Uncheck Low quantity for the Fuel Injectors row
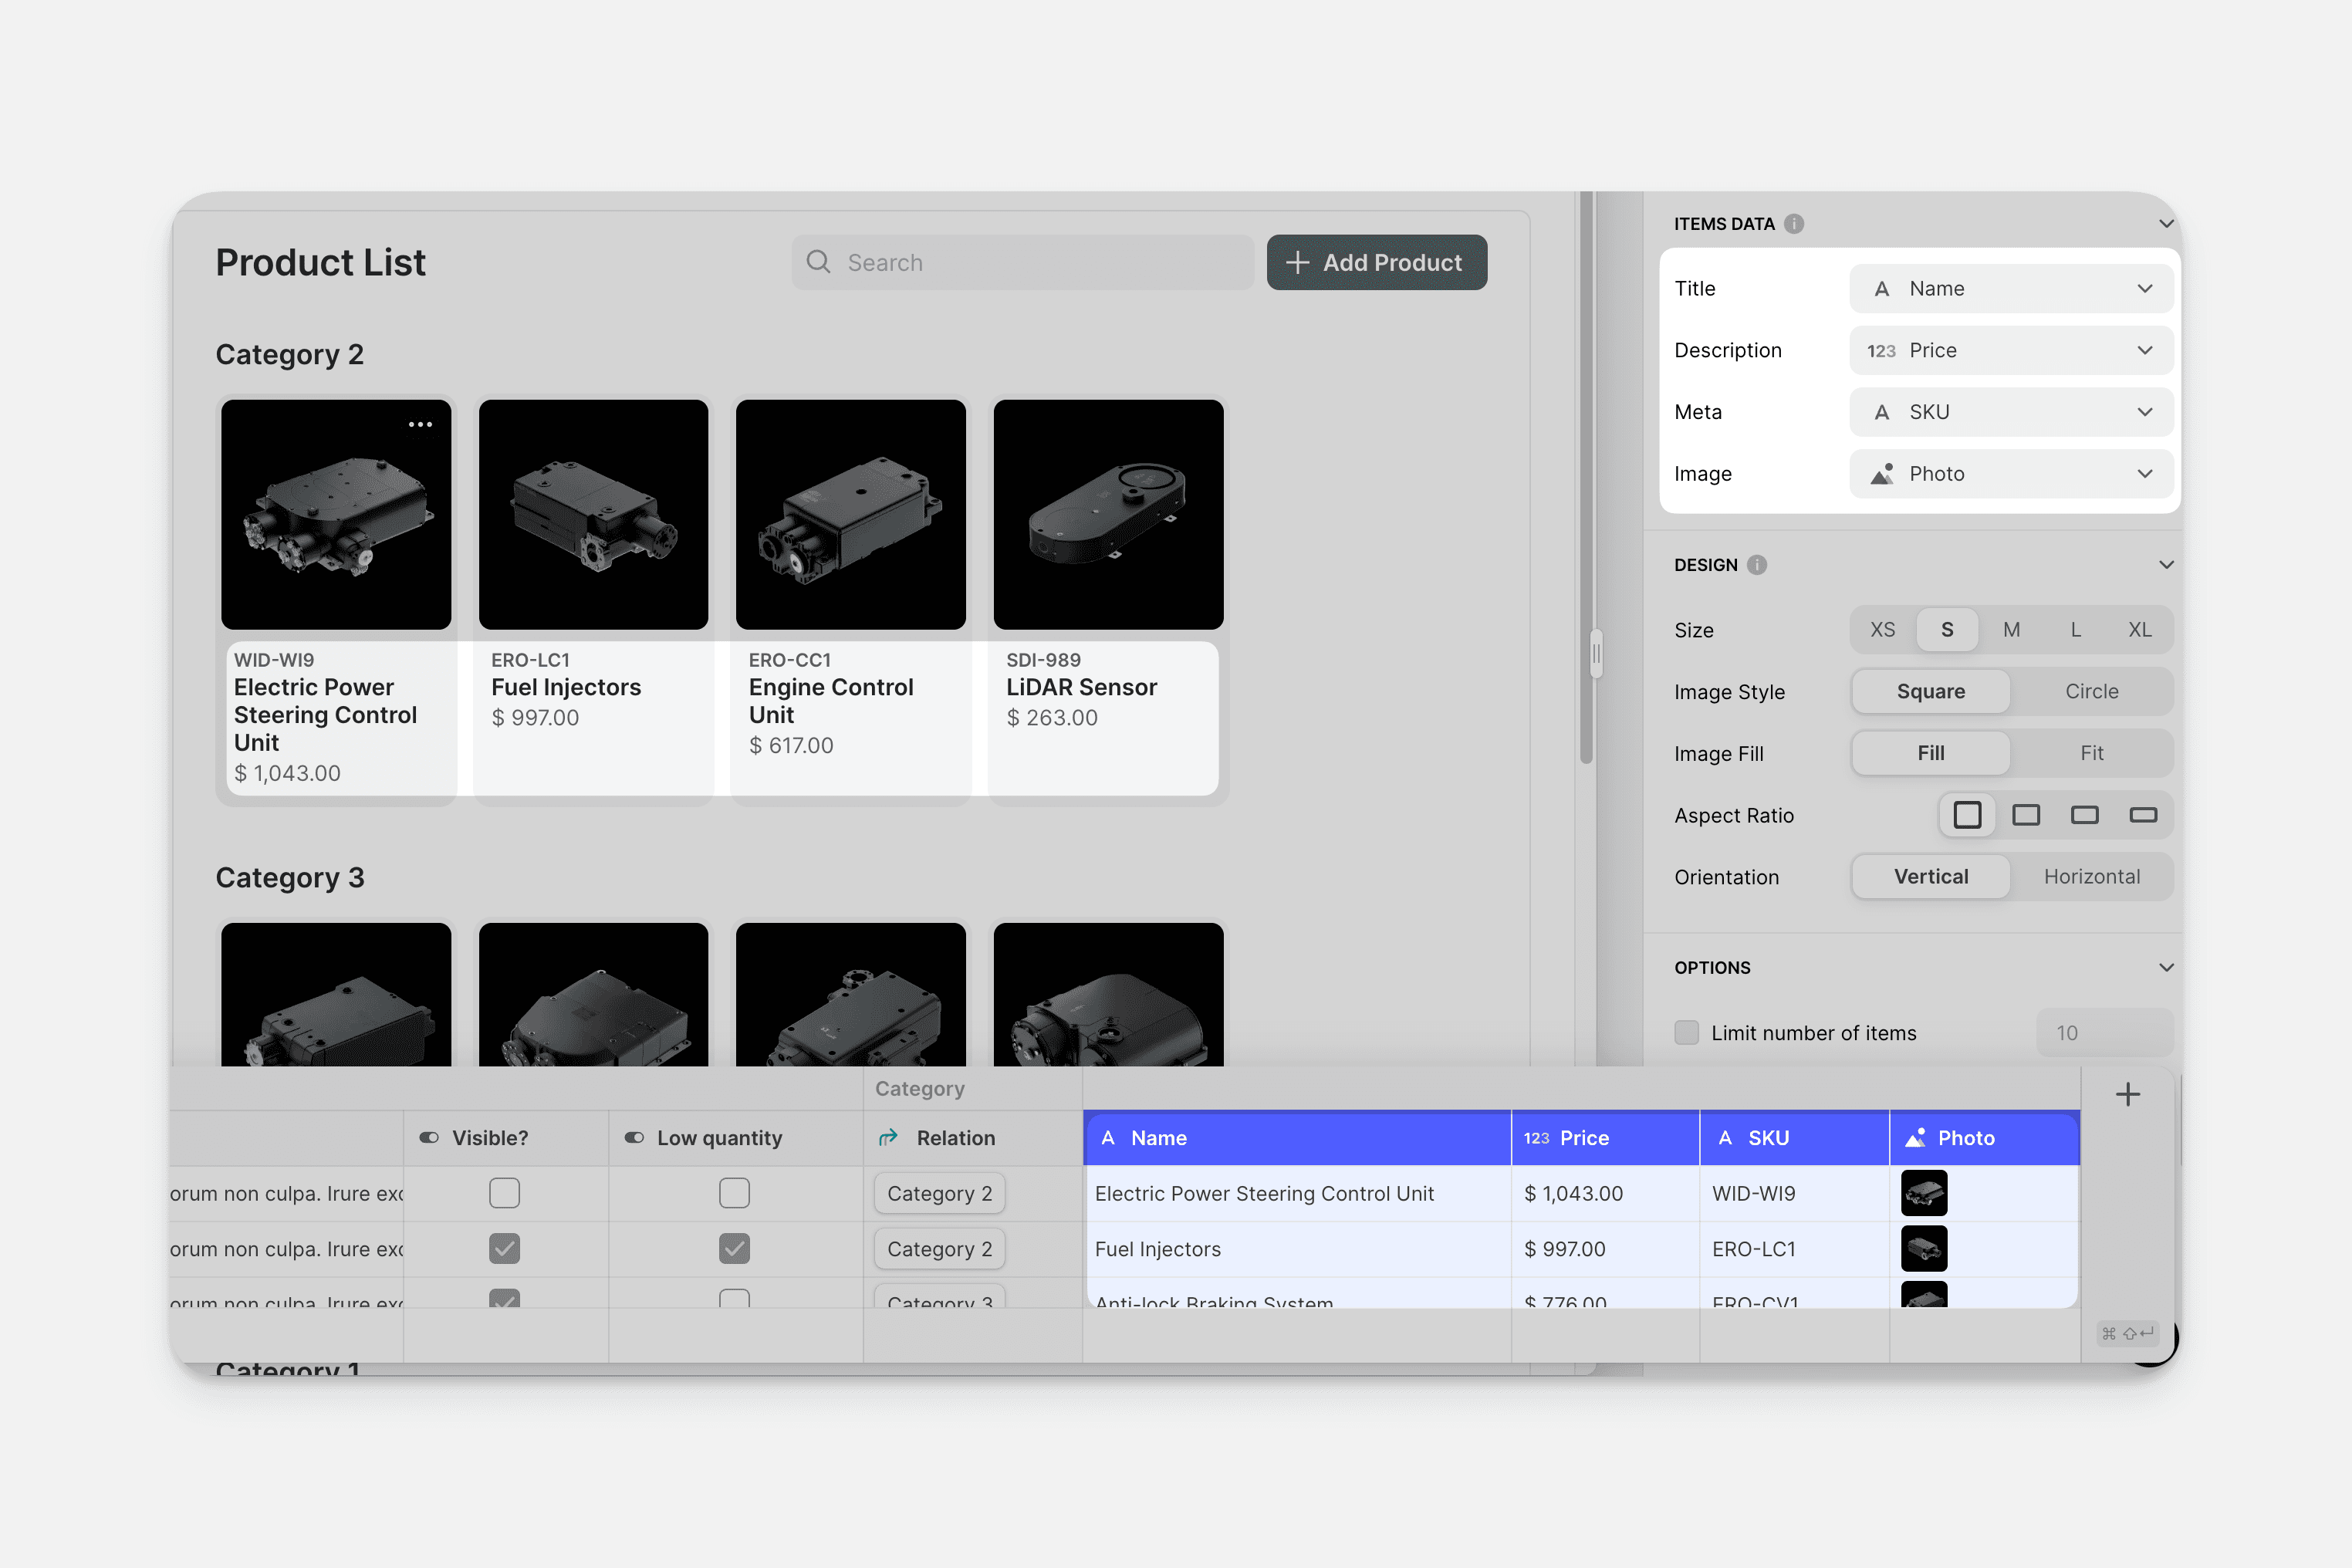 (734, 1248)
